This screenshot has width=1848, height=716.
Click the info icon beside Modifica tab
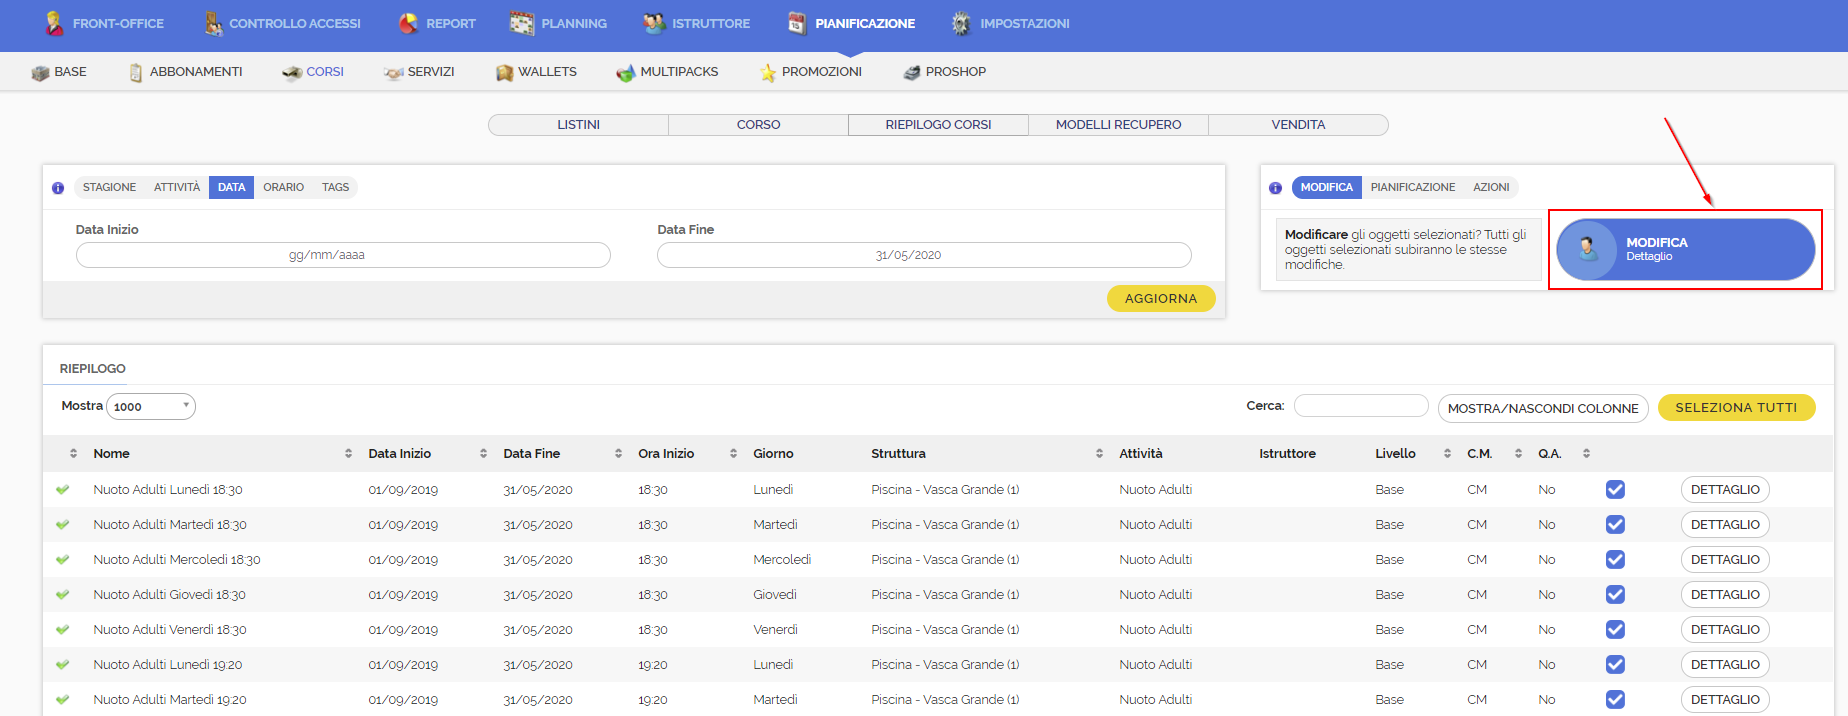[1275, 188]
